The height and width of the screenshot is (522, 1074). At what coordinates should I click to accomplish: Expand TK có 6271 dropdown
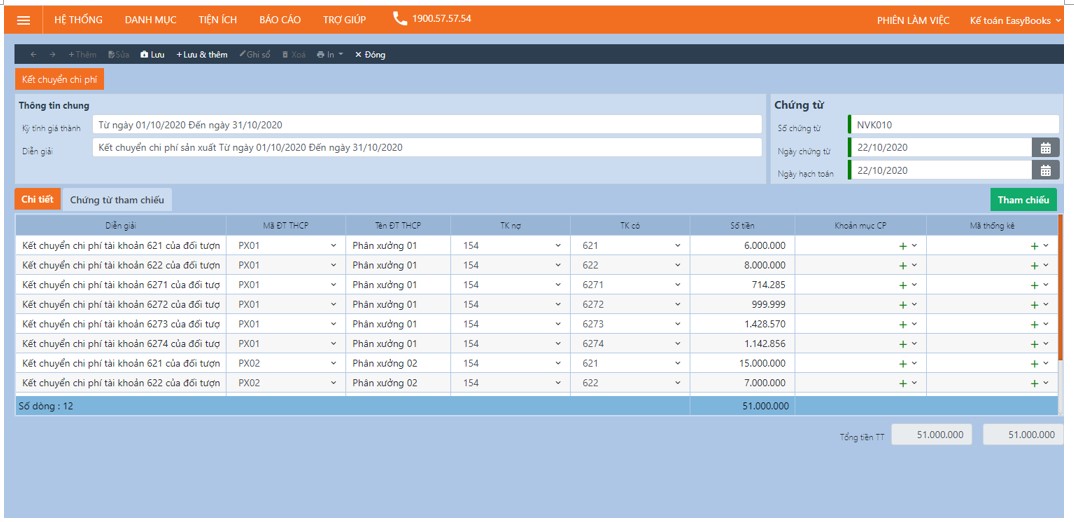point(677,285)
